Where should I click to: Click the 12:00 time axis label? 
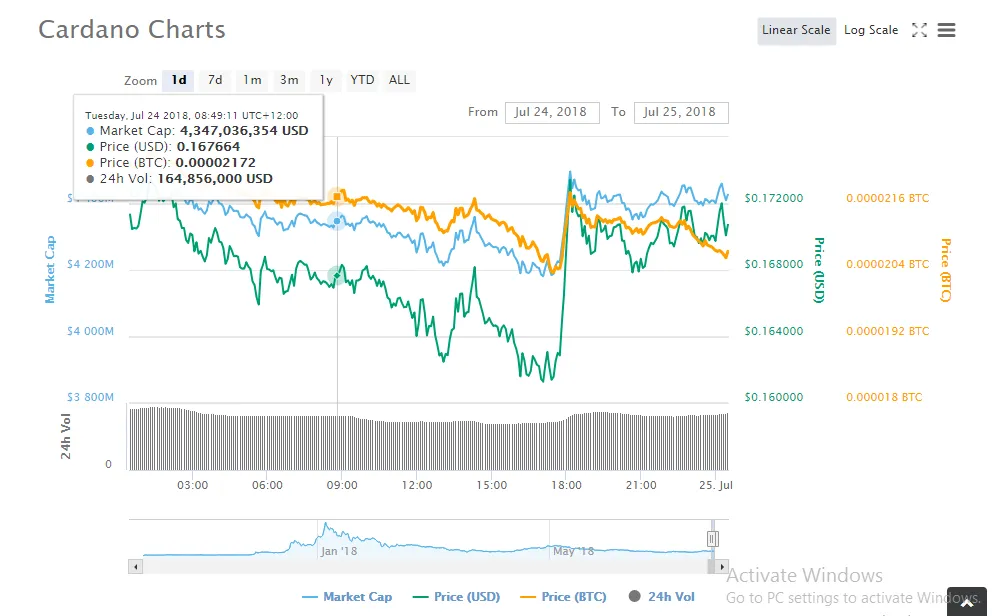[417, 485]
